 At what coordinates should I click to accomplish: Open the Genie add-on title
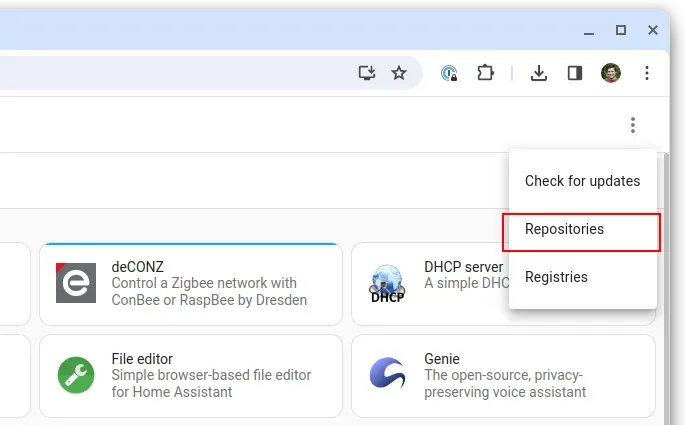442,359
